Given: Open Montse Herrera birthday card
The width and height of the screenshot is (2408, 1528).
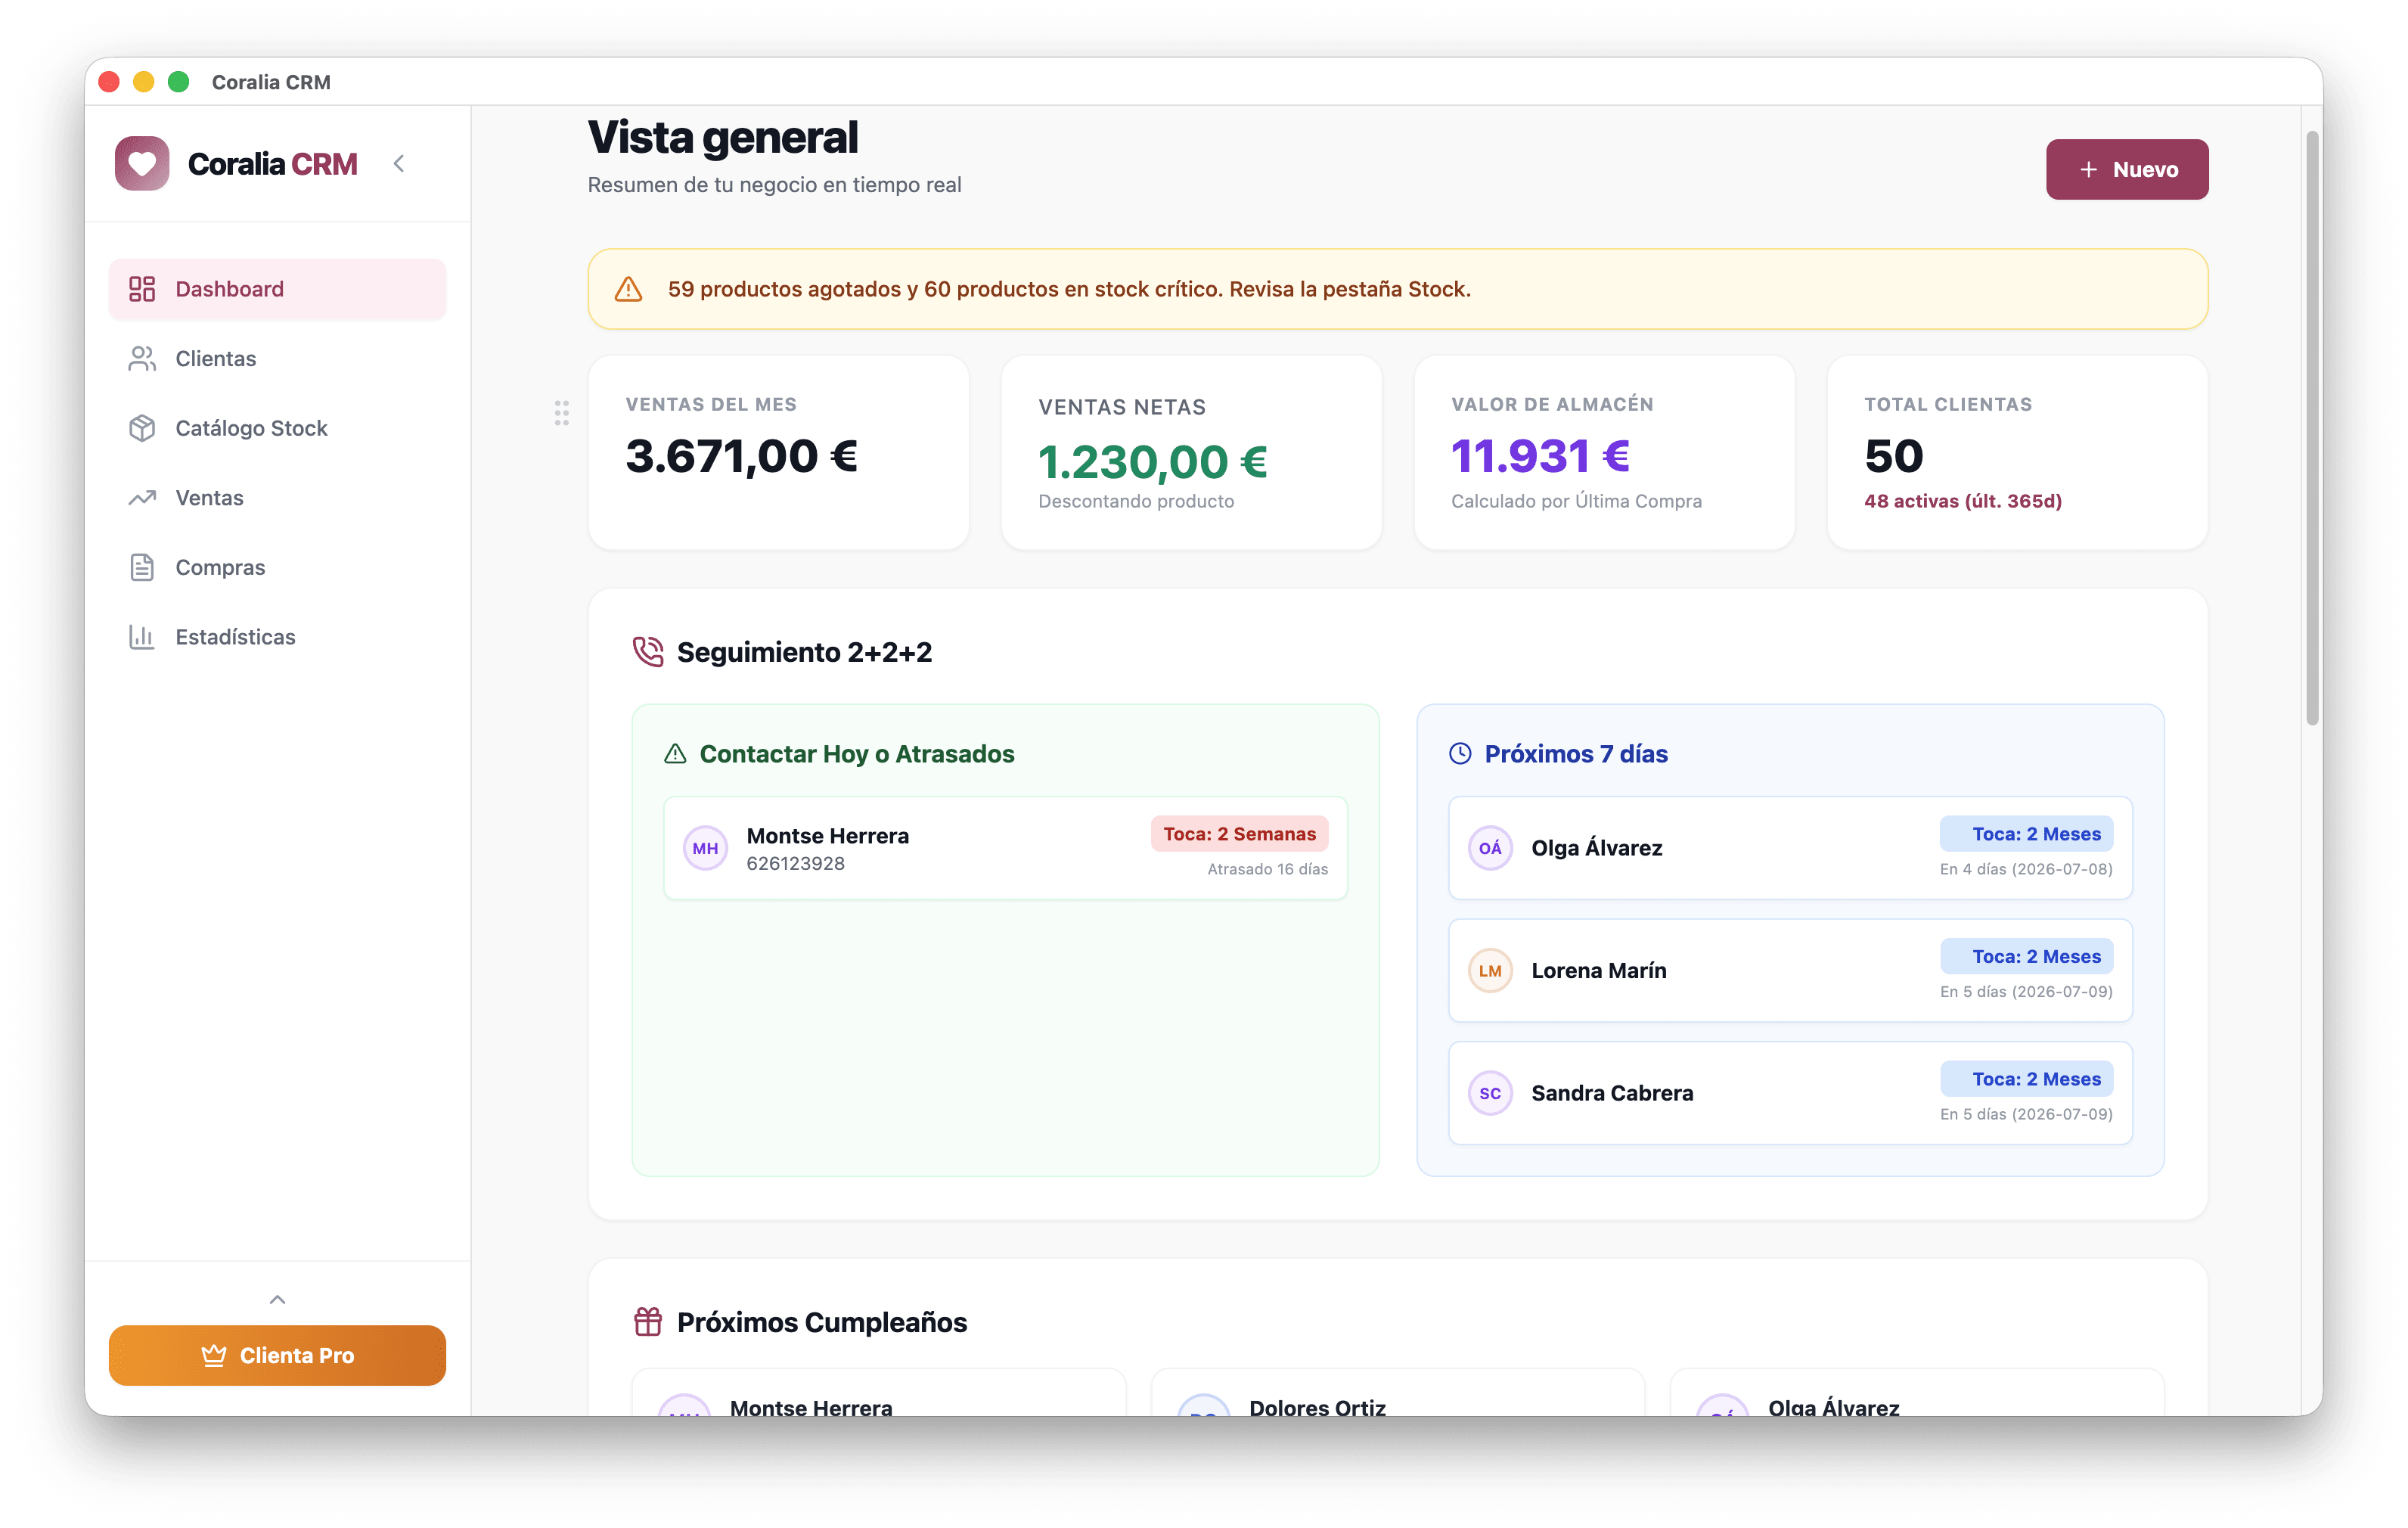Looking at the screenshot, I should click(x=878, y=1393).
